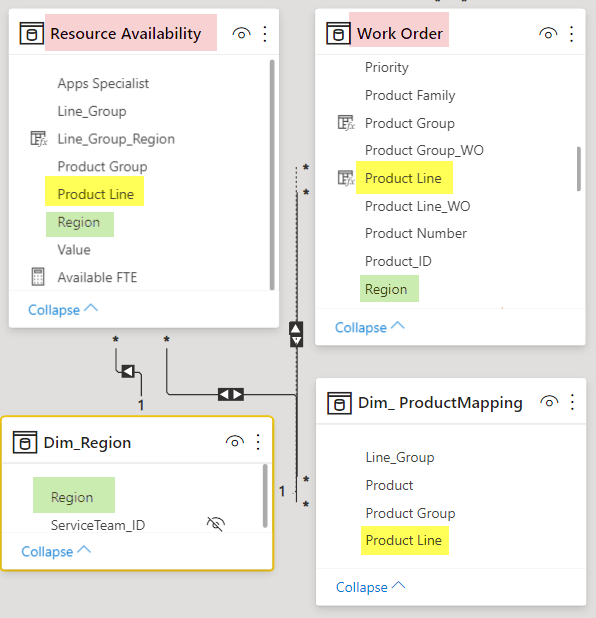Toggle visibility eye of Resource Availability table
The height and width of the screenshot is (618, 596).
(241, 34)
